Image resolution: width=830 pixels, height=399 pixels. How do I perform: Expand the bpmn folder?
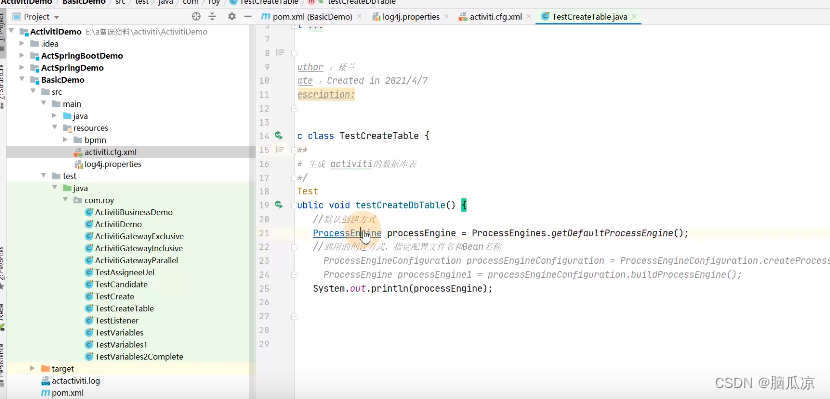[x=65, y=140]
